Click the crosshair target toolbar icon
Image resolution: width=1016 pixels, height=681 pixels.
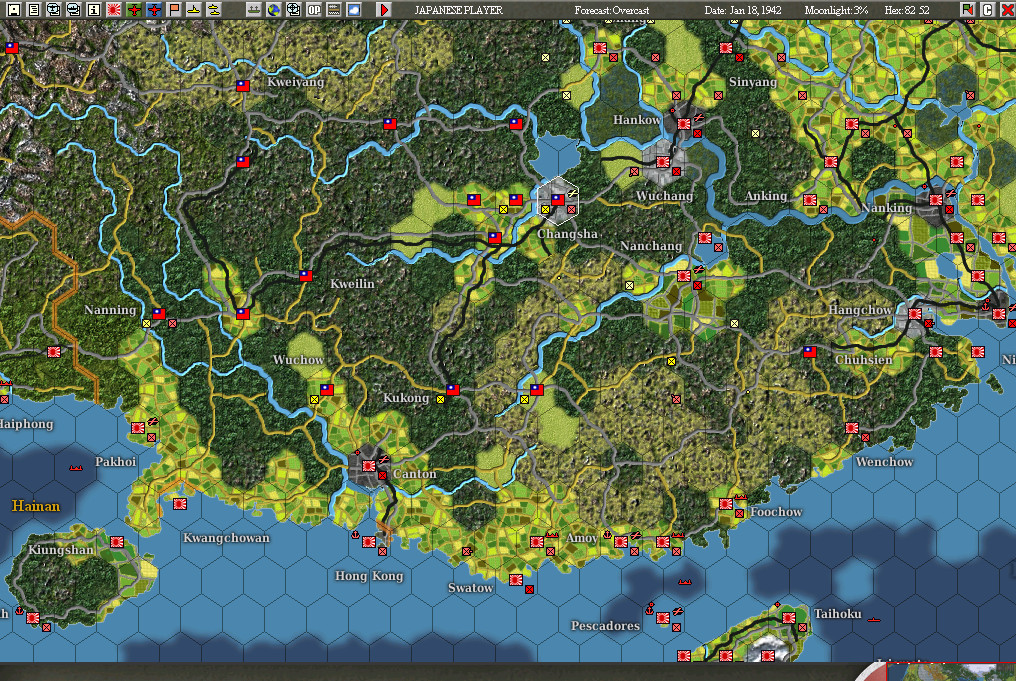(x=294, y=10)
